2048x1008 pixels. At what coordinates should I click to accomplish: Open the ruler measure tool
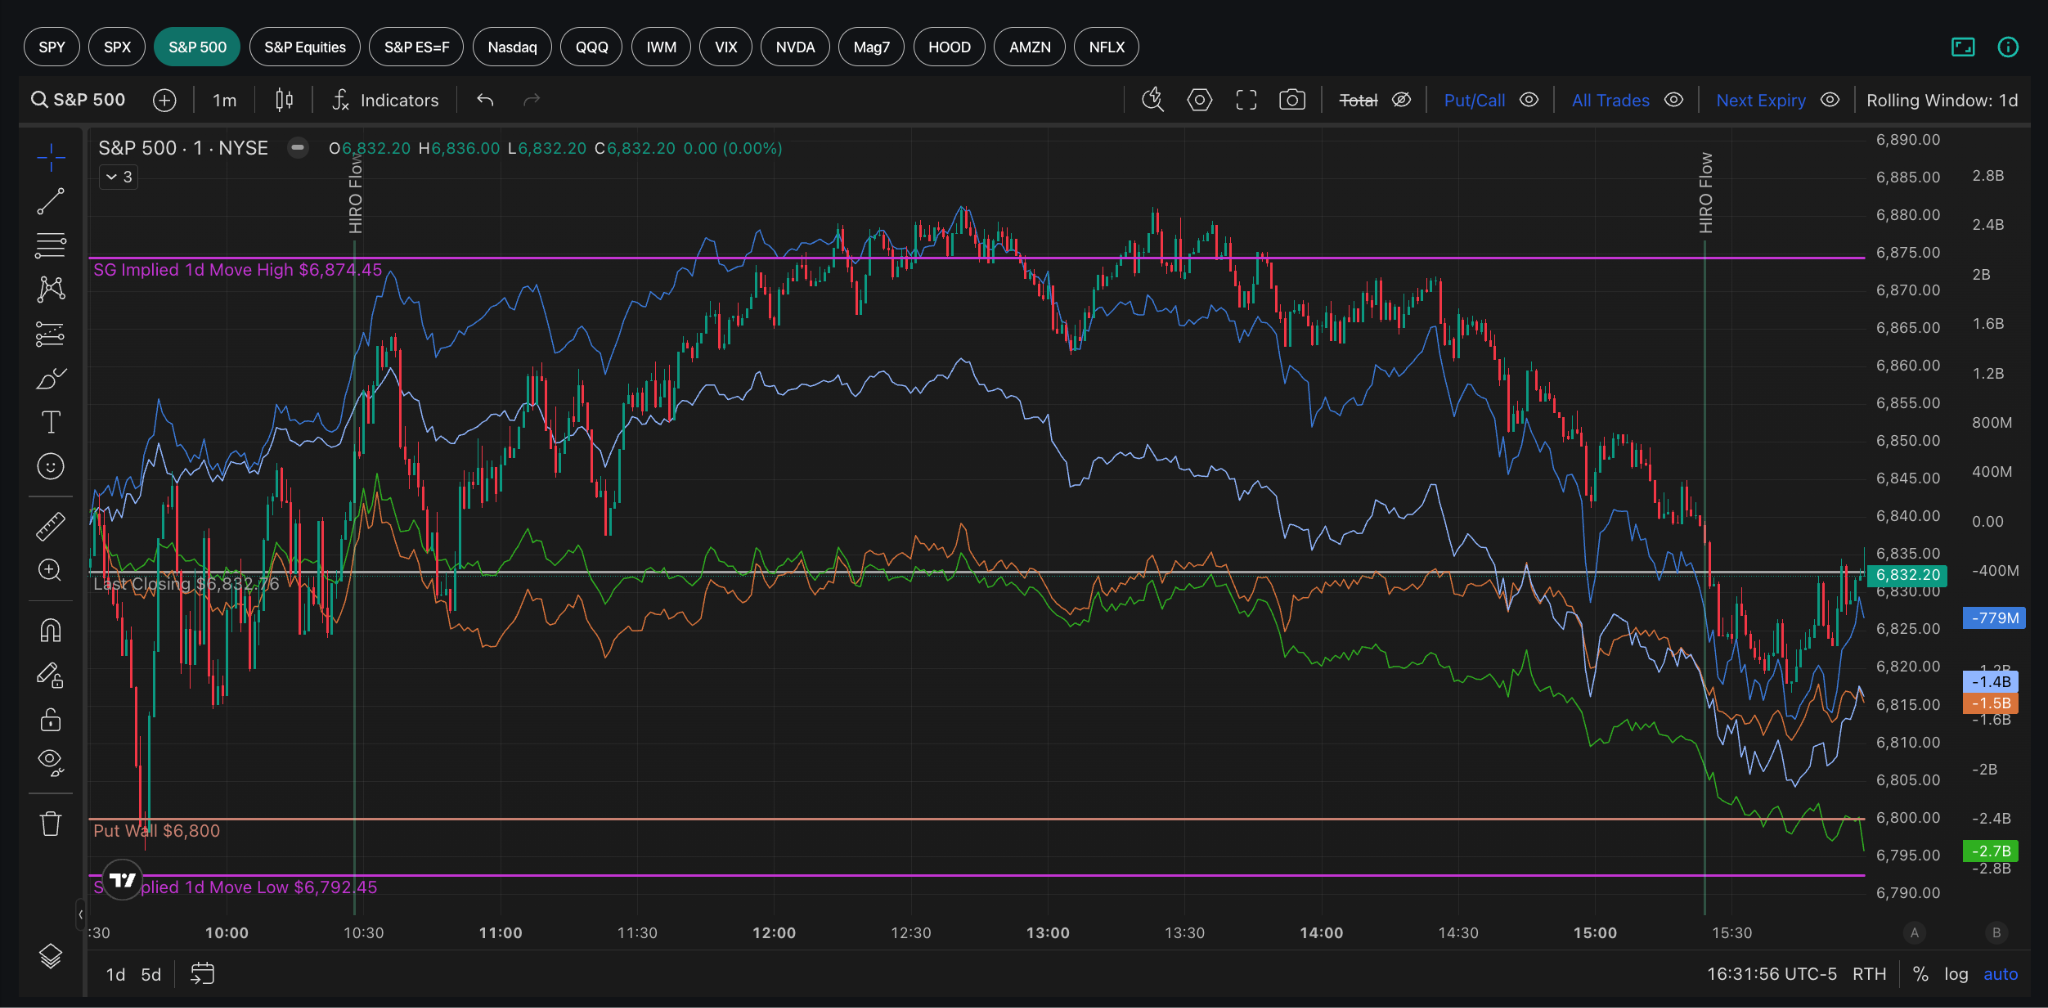pyautogui.click(x=50, y=526)
